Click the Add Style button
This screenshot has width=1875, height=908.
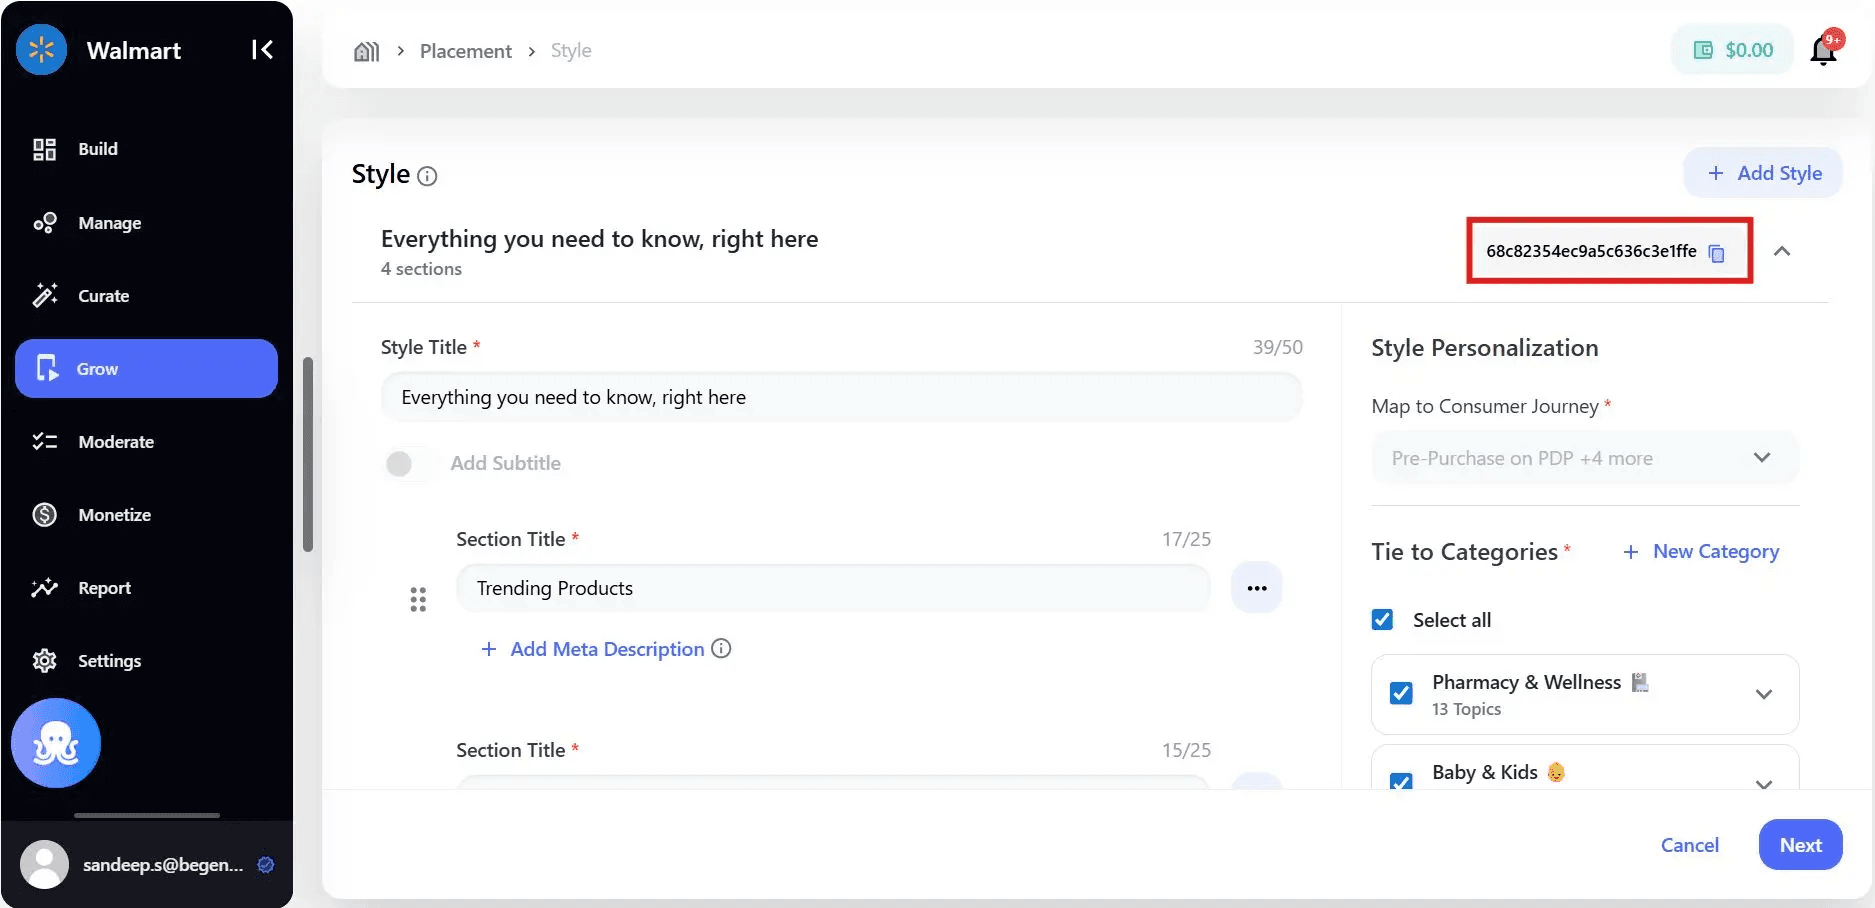(1763, 173)
